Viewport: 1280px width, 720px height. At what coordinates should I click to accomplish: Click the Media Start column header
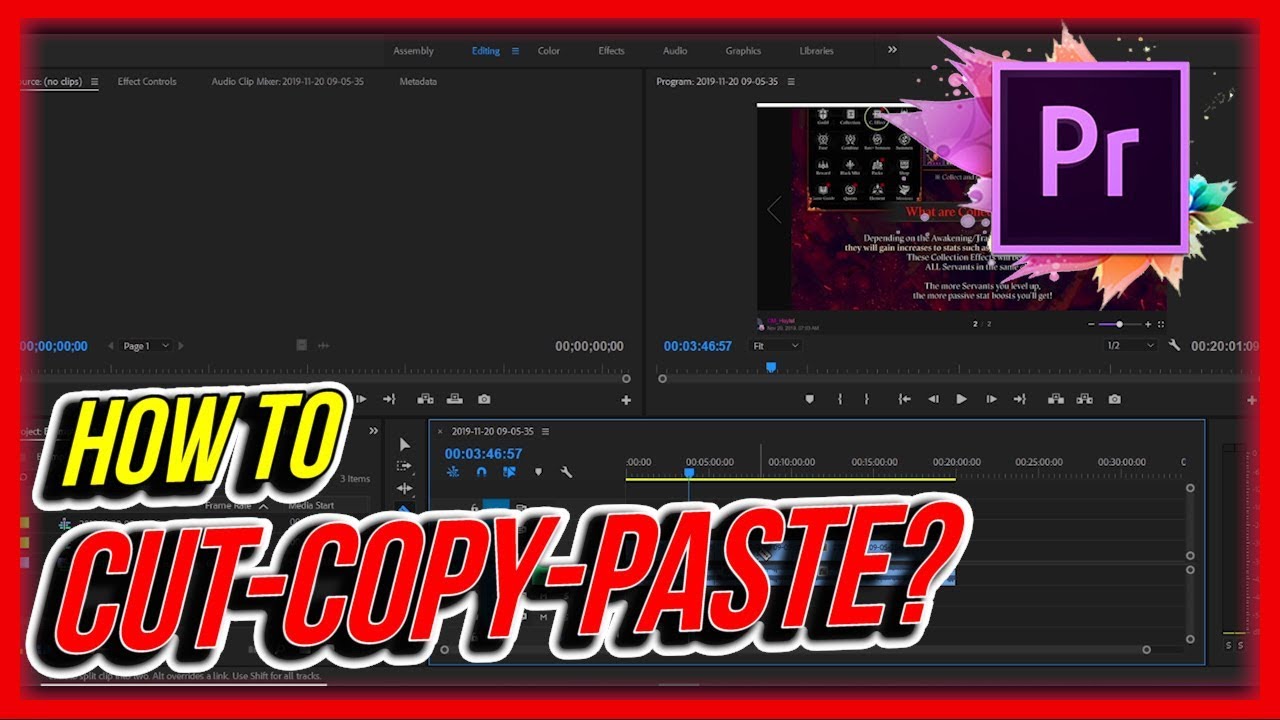click(311, 506)
